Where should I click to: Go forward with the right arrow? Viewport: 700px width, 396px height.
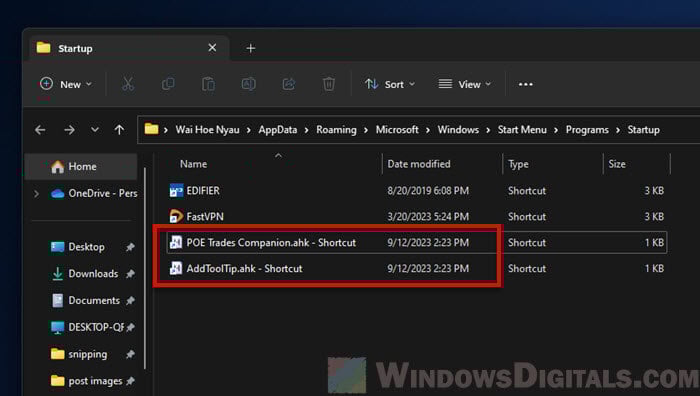pos(69,130)
